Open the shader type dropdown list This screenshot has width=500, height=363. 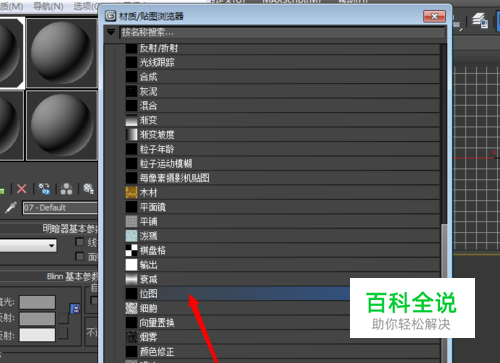(x=28, y=246)
